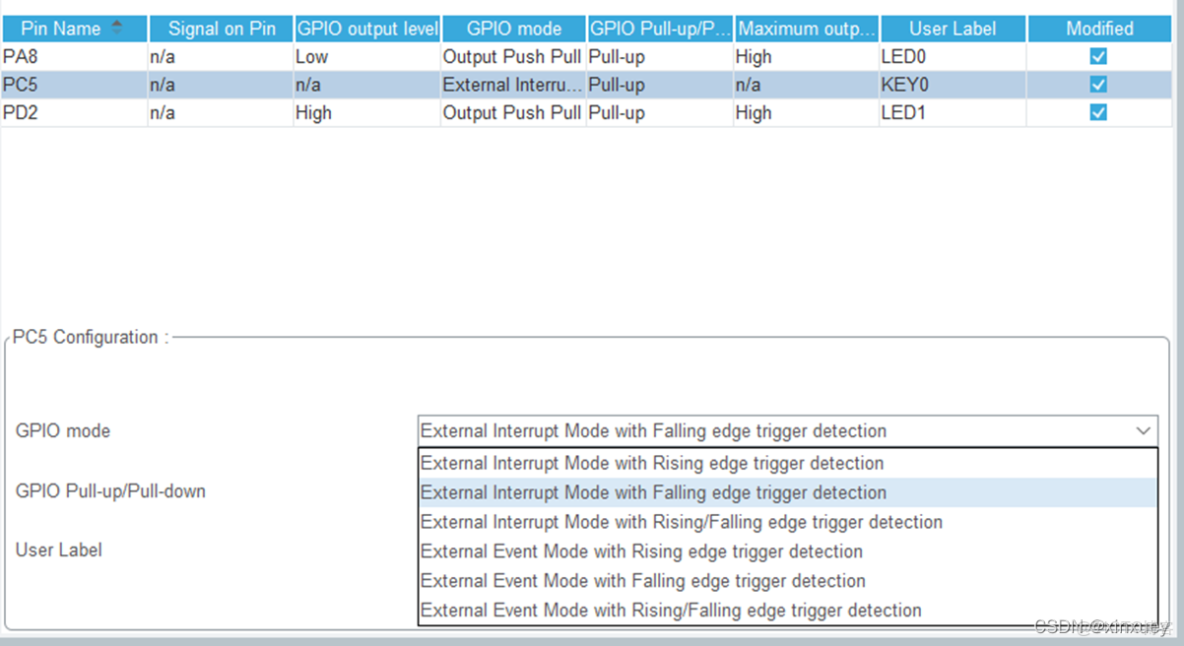Click Output Push Pull cell in PD2 row
Screen dimensions: 1184x646
point(513,112)
